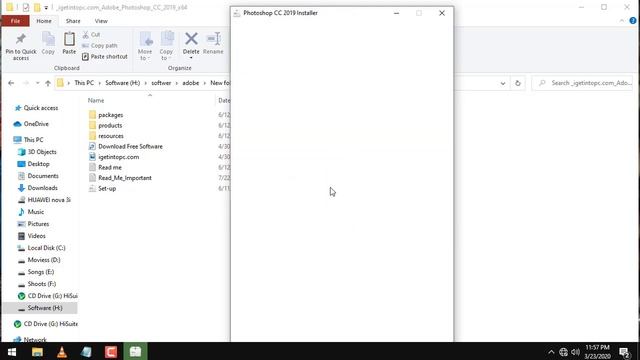
Task: Open the Move to dropdown
Action: tap(145, 46)
